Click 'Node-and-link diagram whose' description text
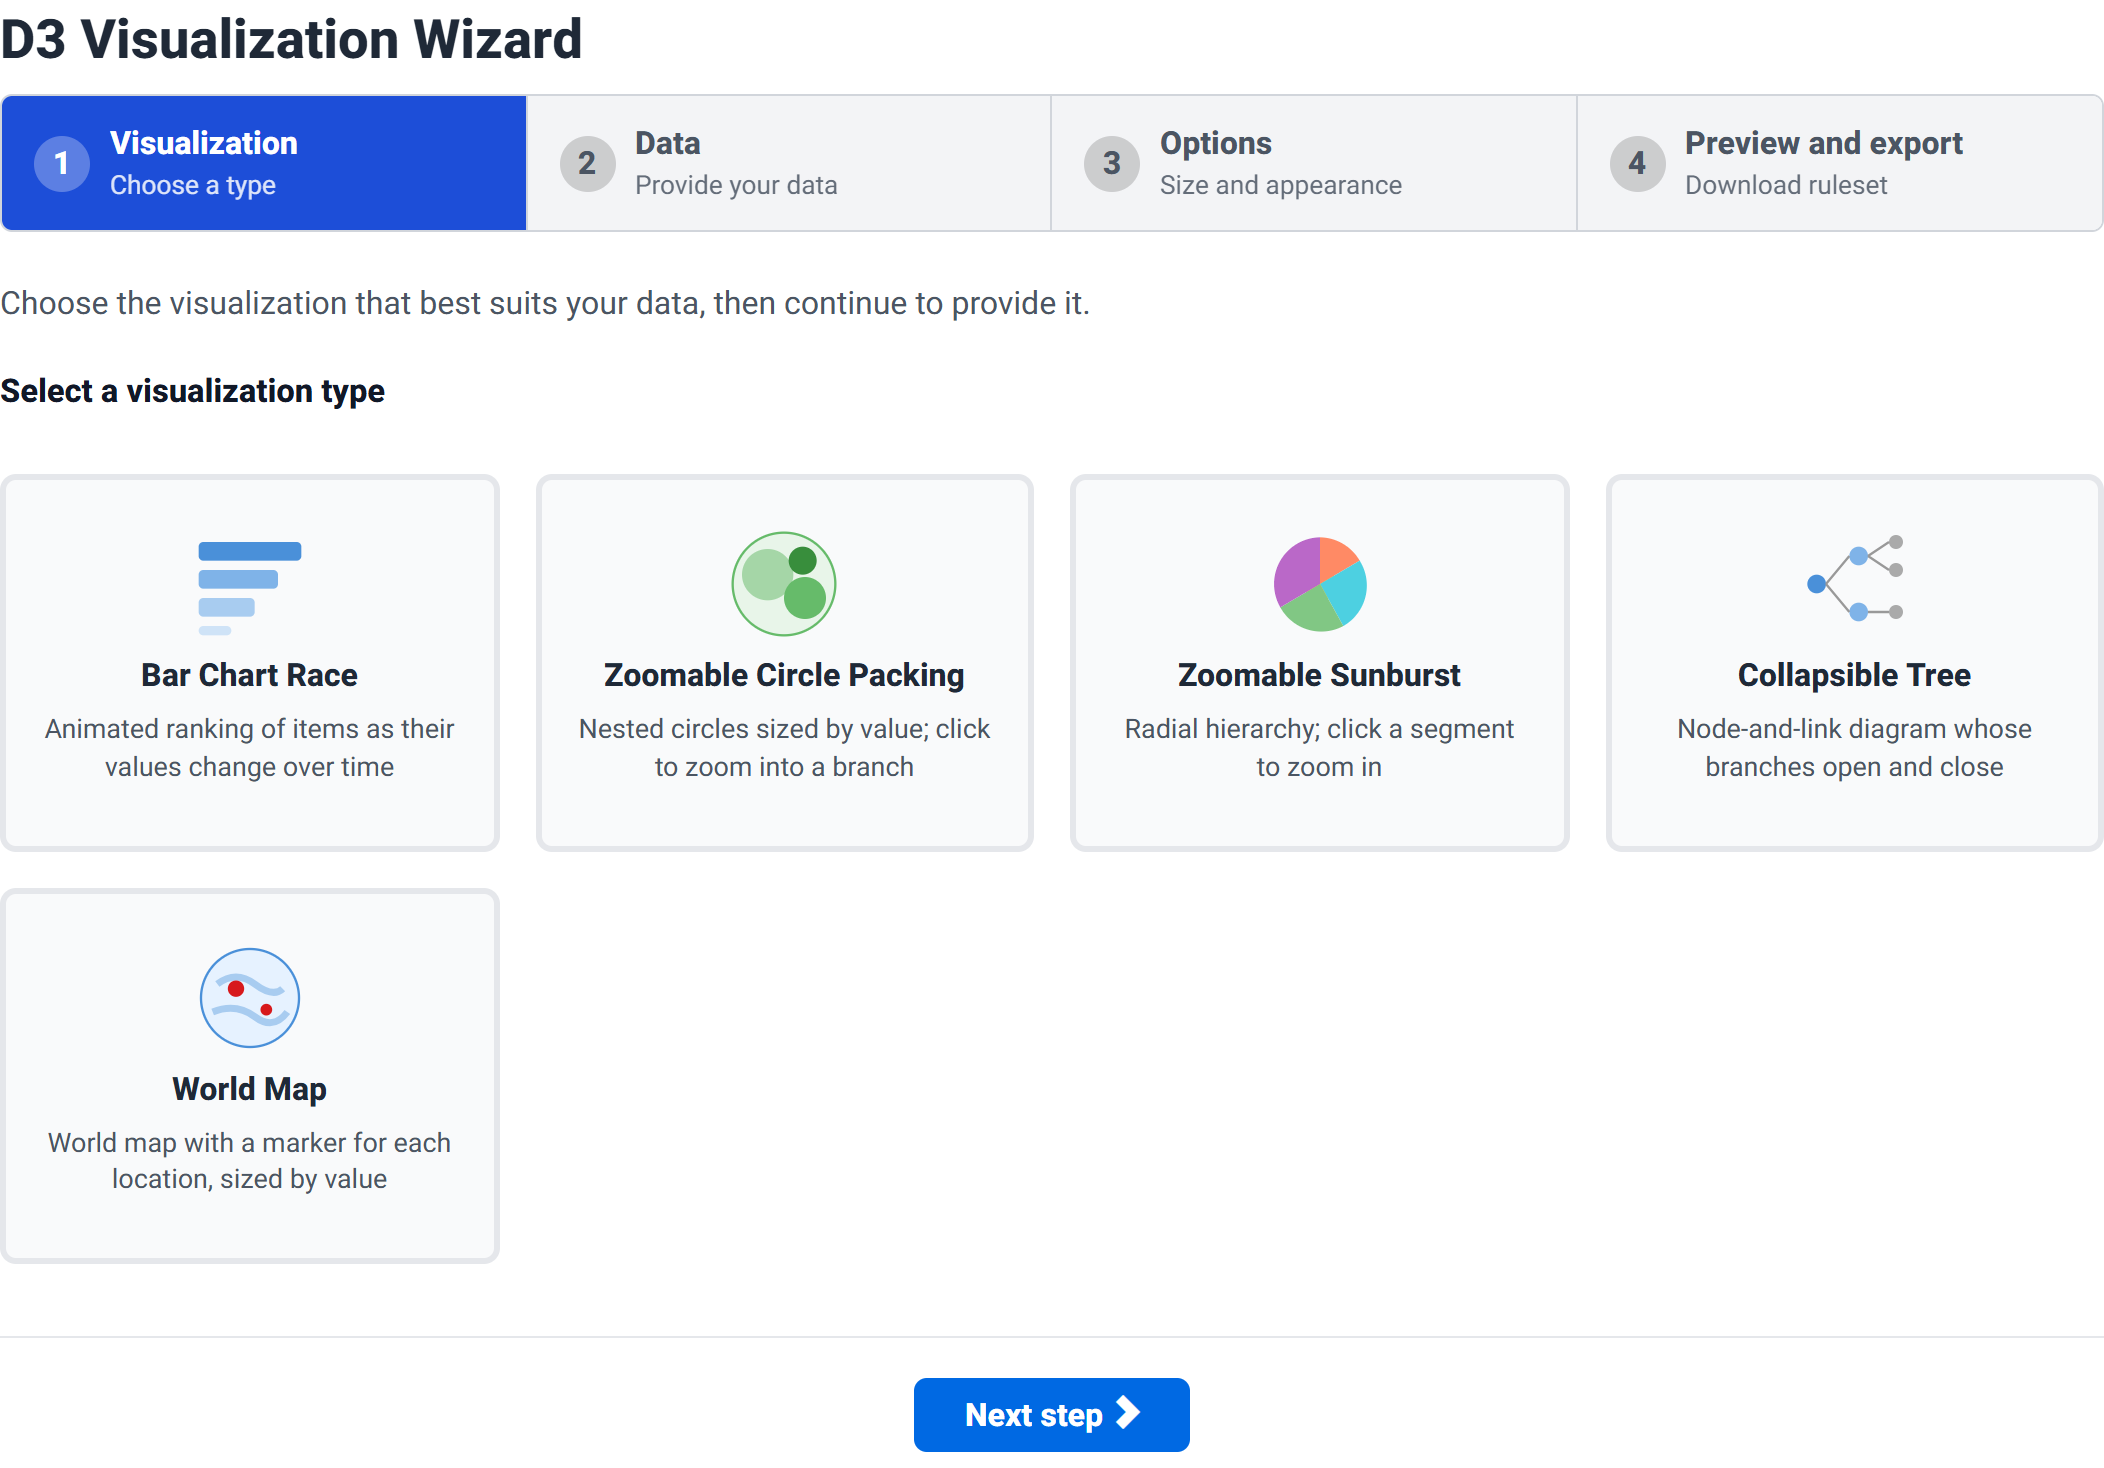 point(1855,747)
